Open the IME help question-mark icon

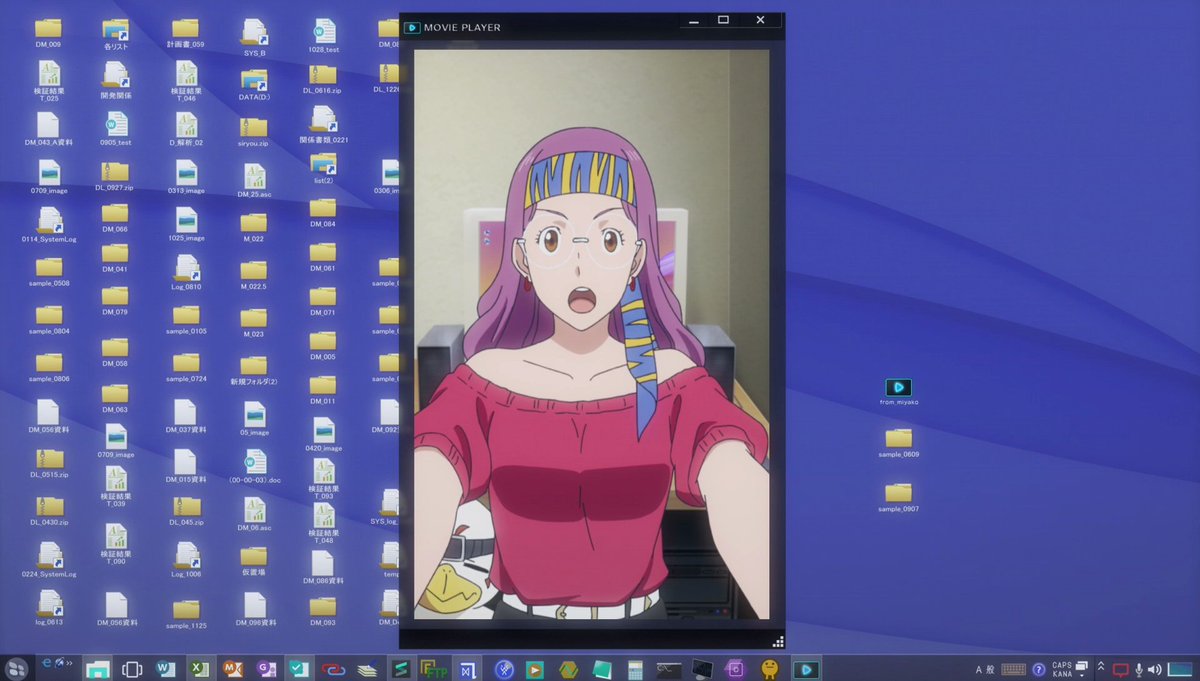click(1038, 670)
